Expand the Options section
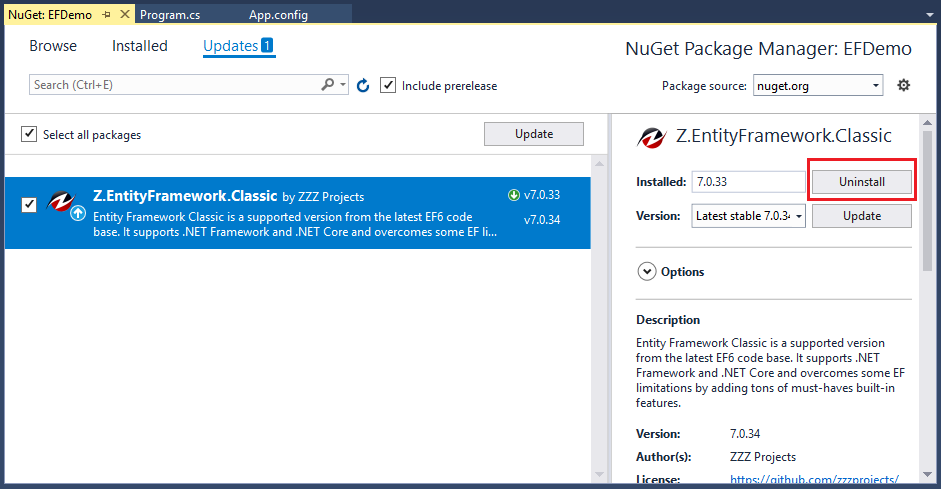 pos(646,272)
